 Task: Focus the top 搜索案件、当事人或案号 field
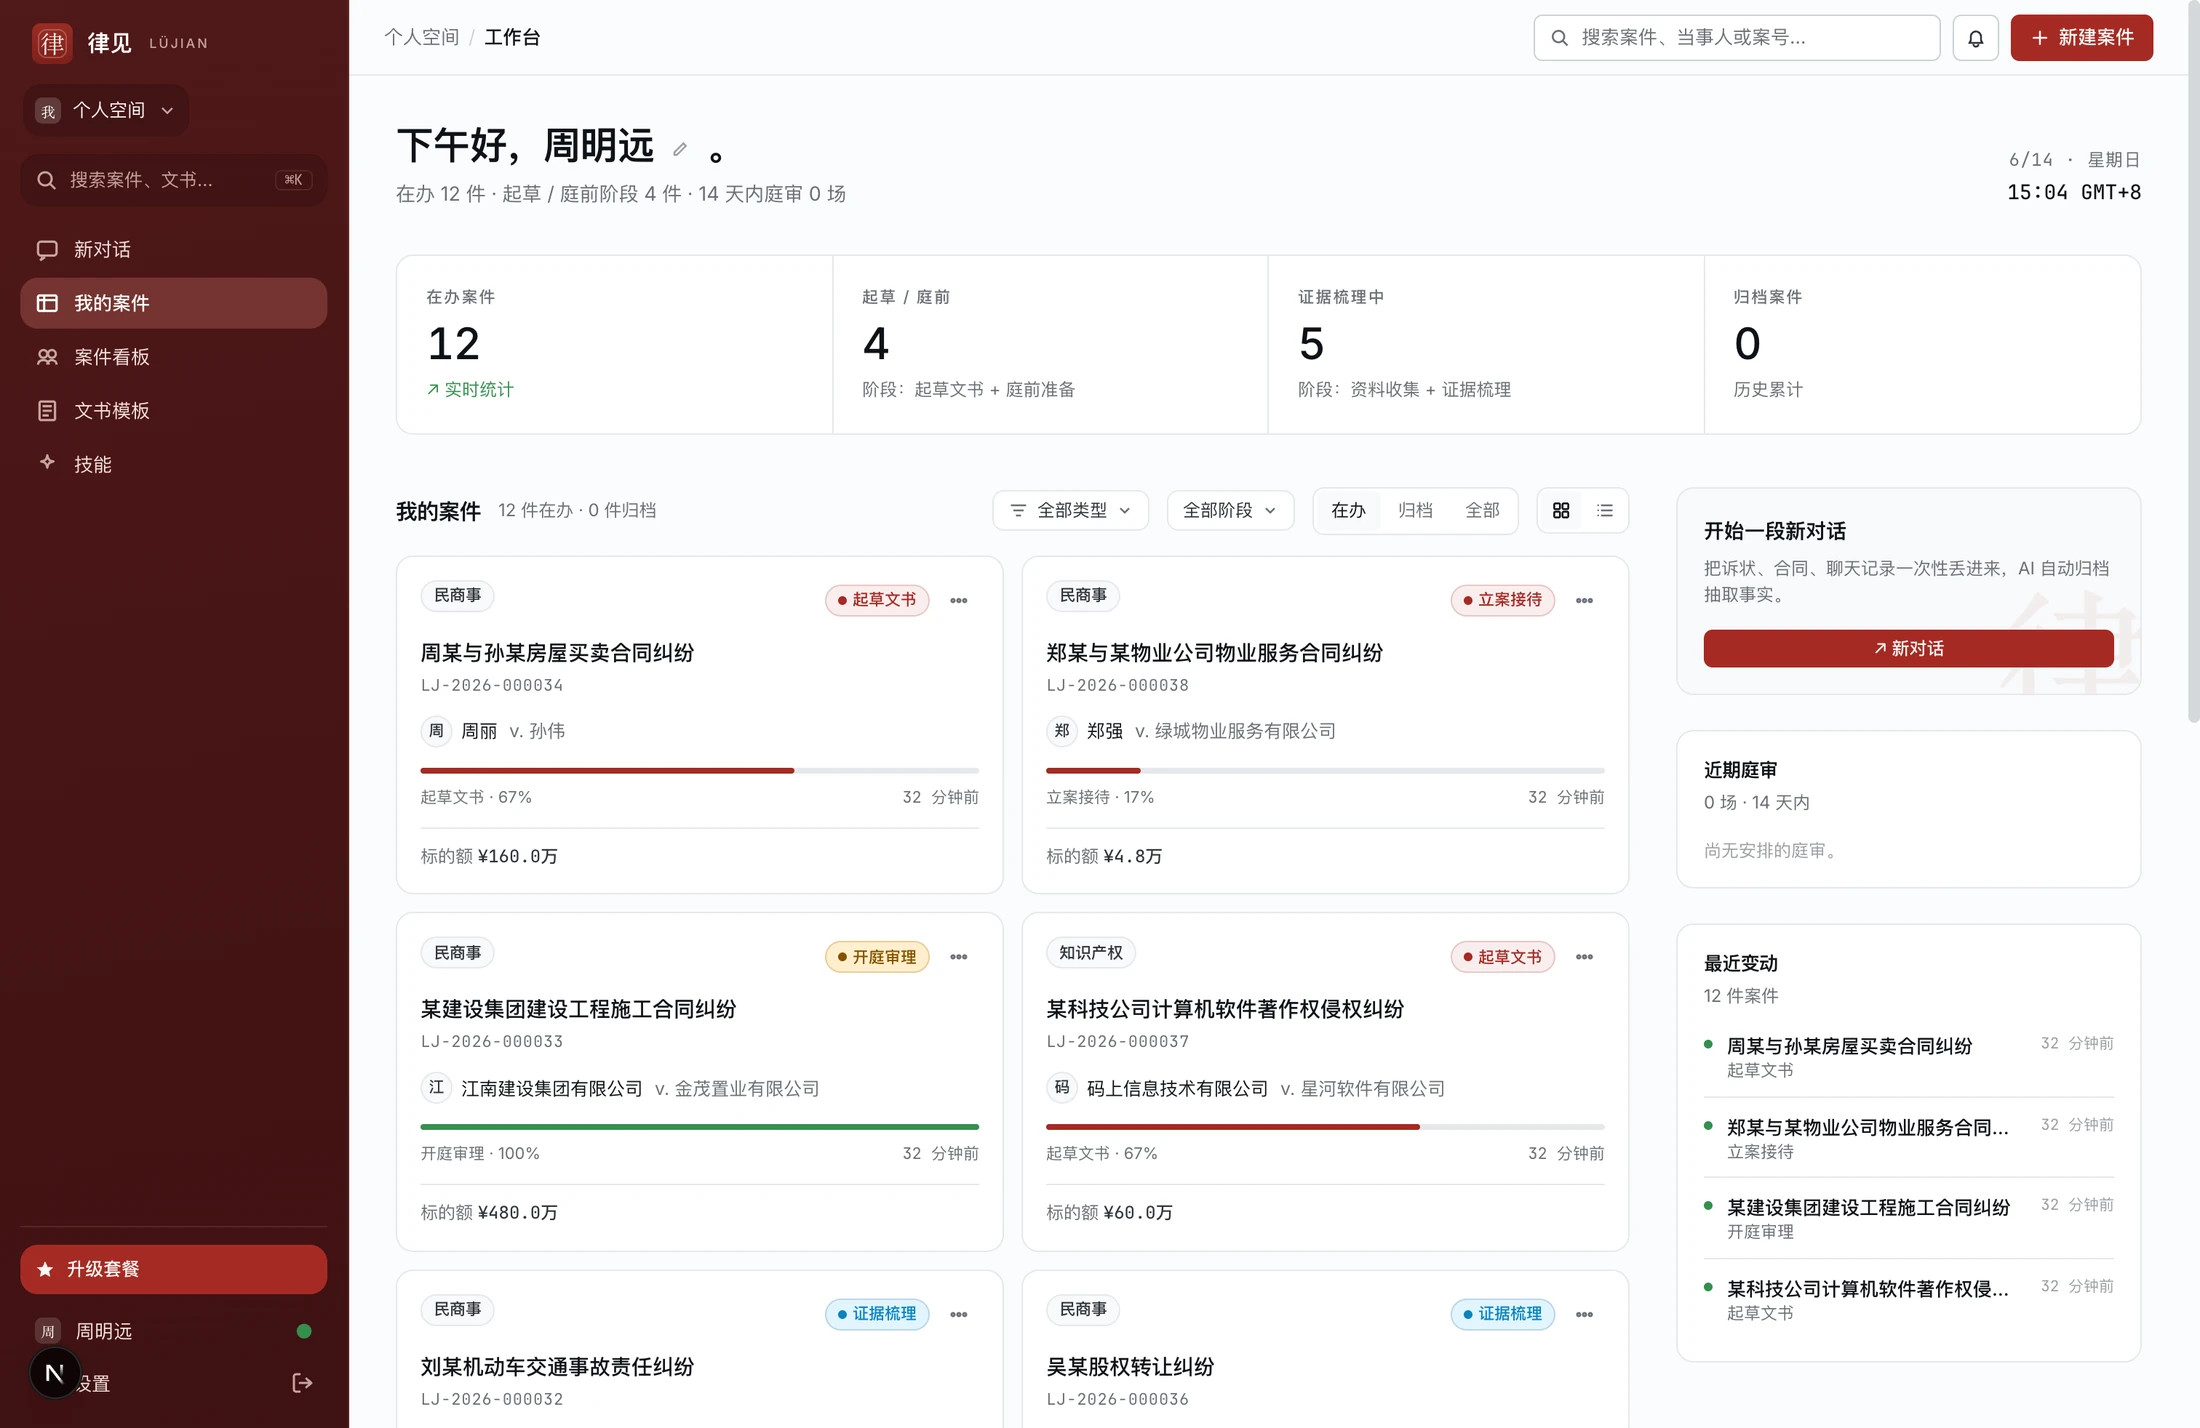click(x=1736, y=38)
